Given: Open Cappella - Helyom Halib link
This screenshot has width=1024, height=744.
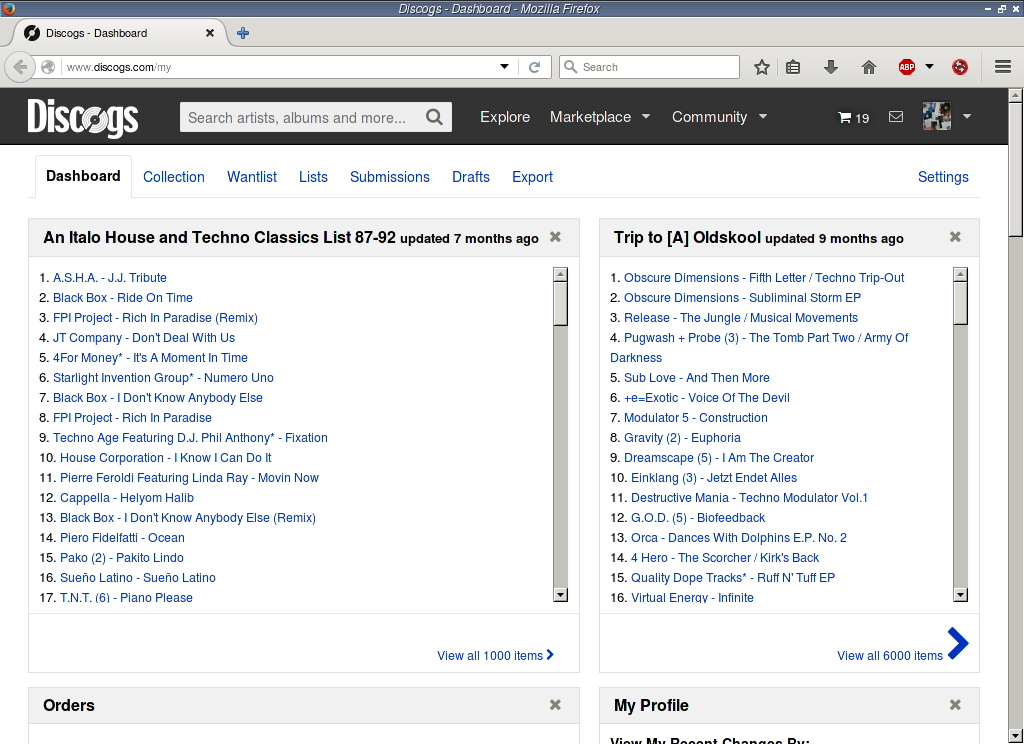Looking at the screenshot, I should tap(127, 498).
